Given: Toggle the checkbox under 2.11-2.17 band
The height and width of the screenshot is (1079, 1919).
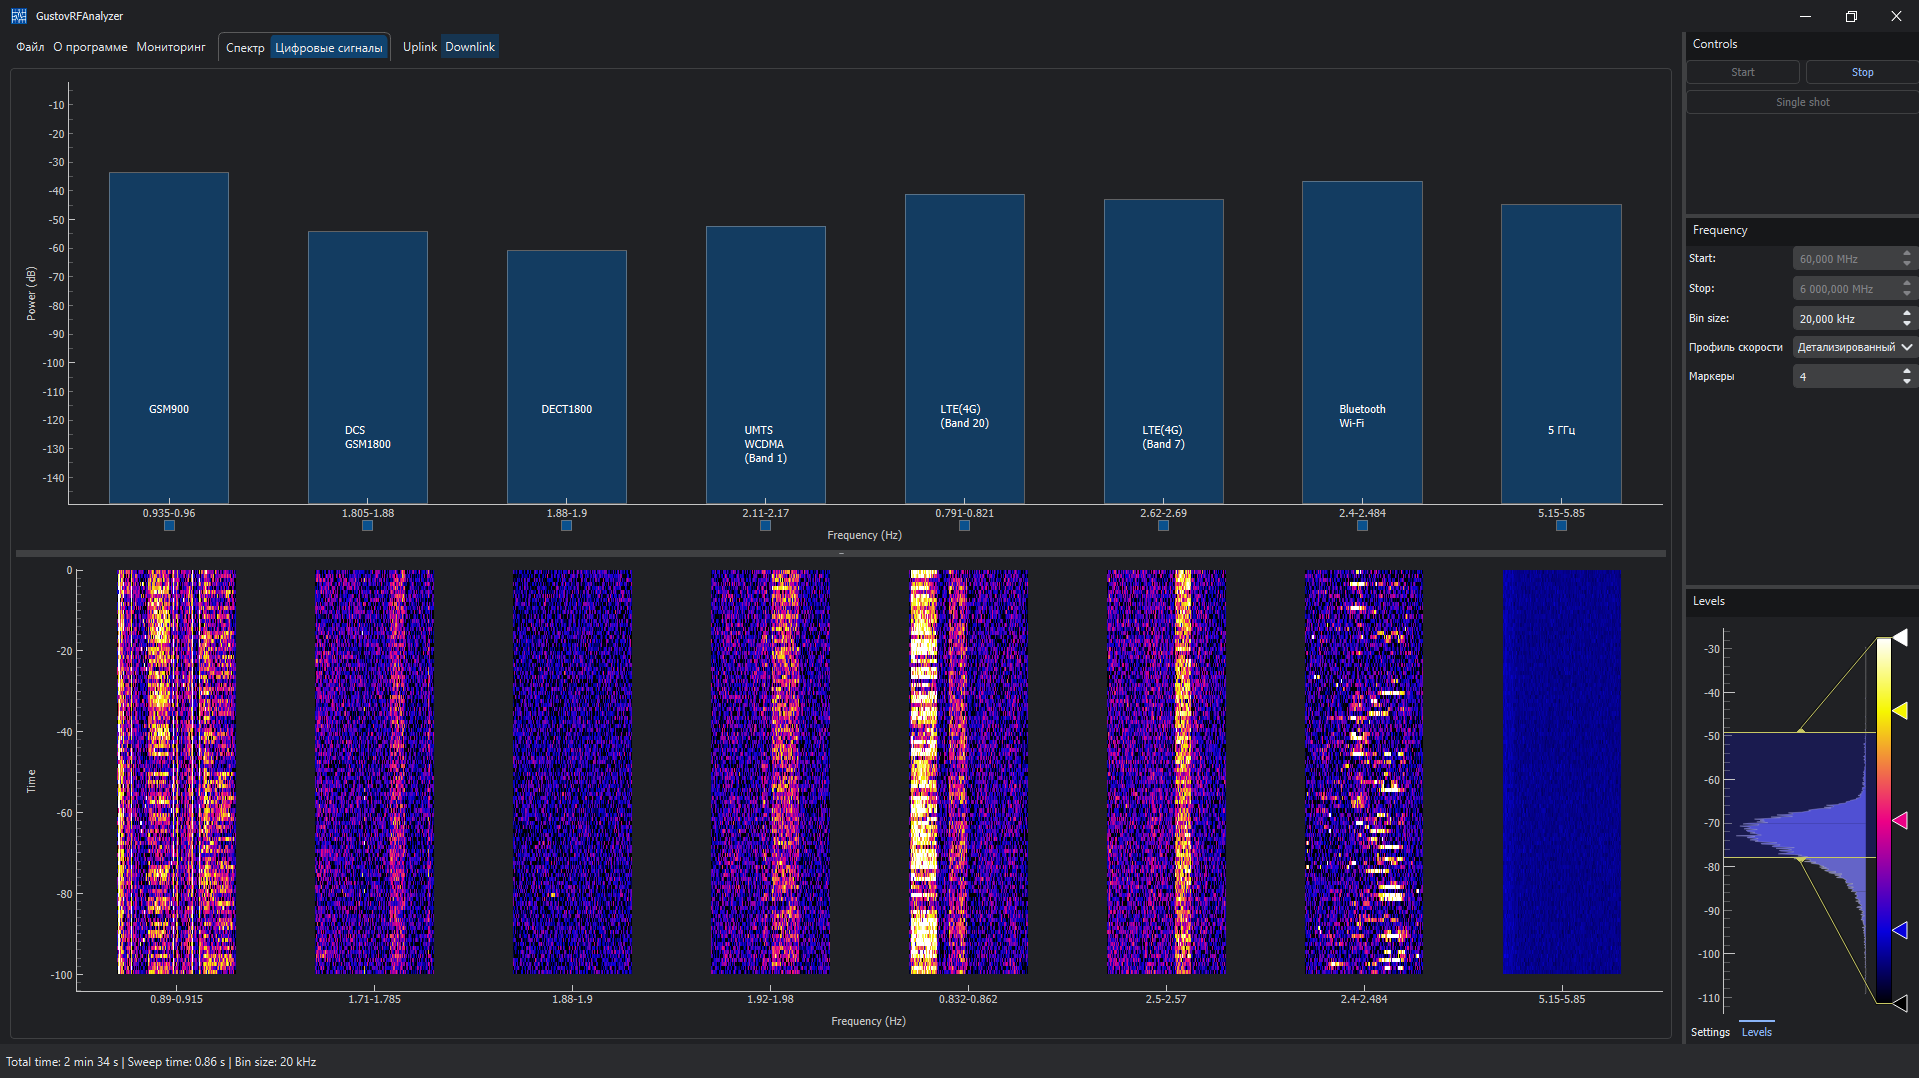Looking at the screenshot, I should coord(765,526).
